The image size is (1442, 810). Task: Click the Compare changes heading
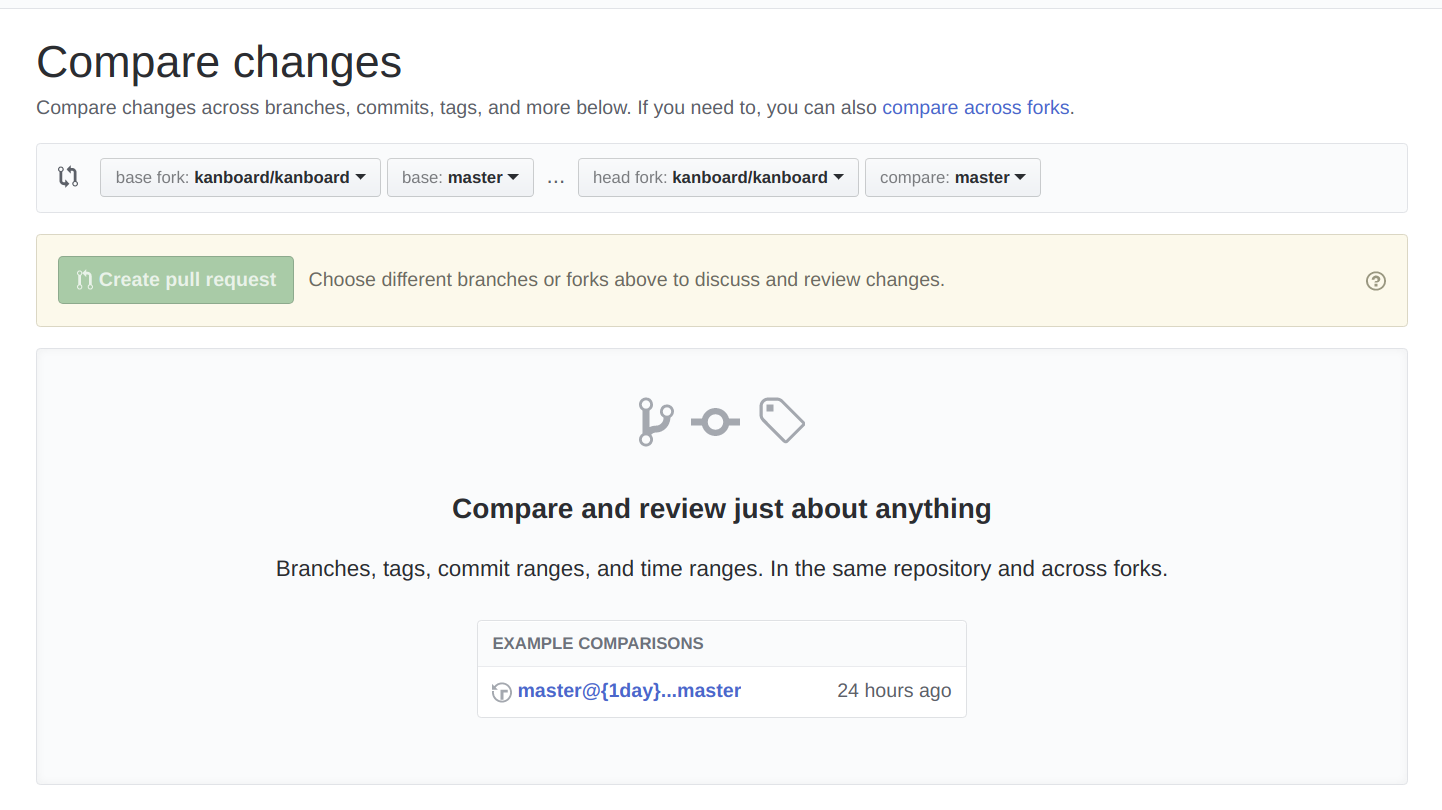click(219, 62)
